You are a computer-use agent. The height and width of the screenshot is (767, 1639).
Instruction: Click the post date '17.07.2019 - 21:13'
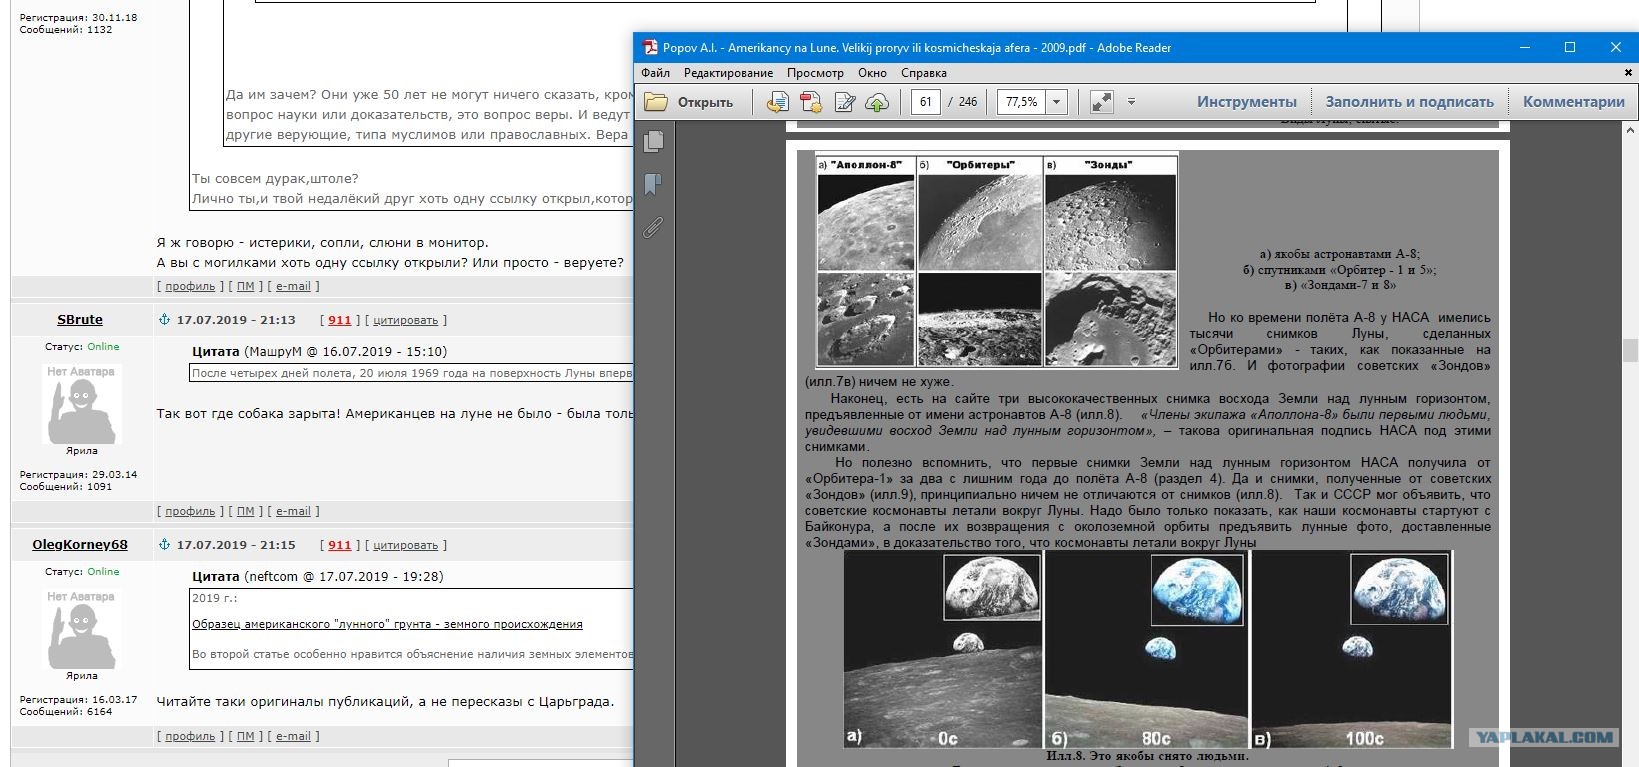pyautogui.click(x=236, y=320)
